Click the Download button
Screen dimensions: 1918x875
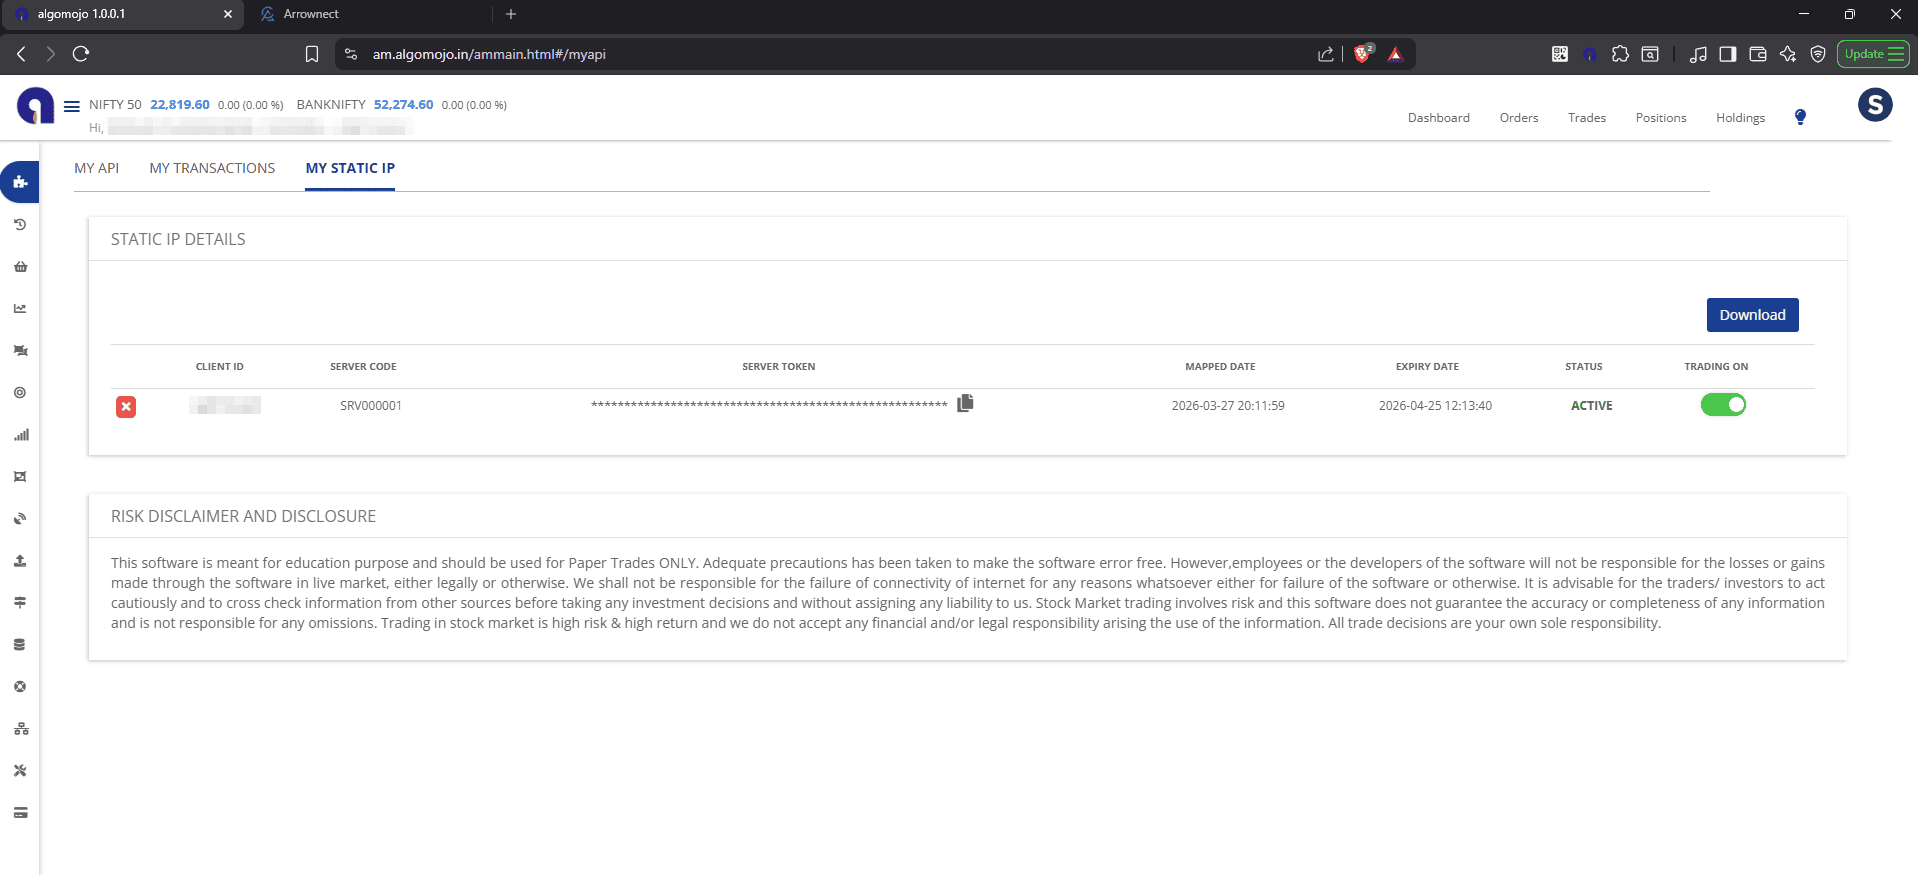[1752, 315]
